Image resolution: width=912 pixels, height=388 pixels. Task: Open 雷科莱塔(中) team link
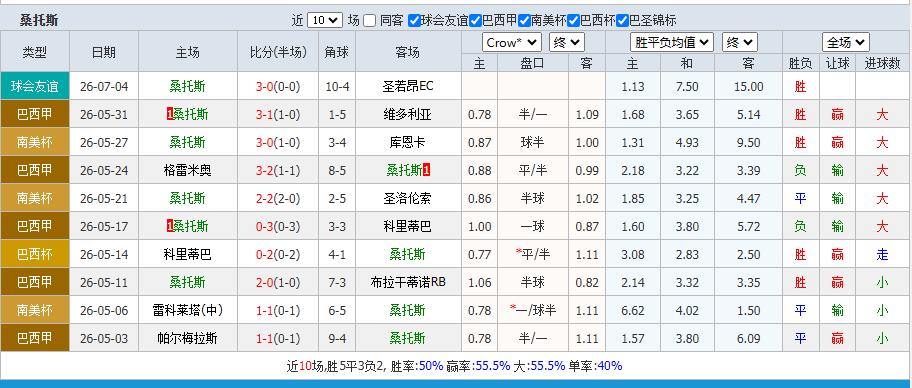click(187, 310)
